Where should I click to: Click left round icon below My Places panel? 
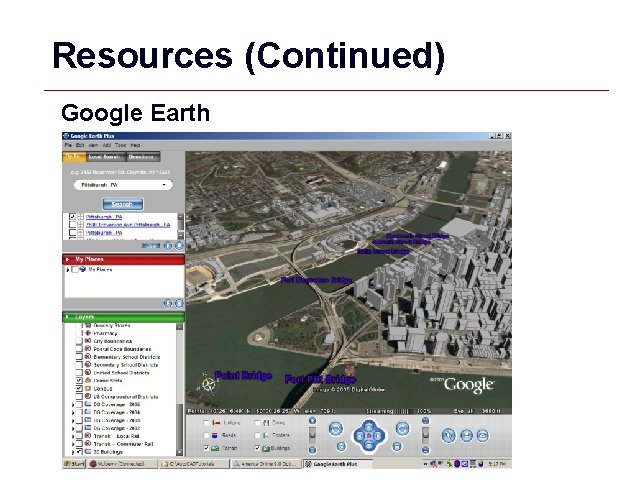(168, 303)
